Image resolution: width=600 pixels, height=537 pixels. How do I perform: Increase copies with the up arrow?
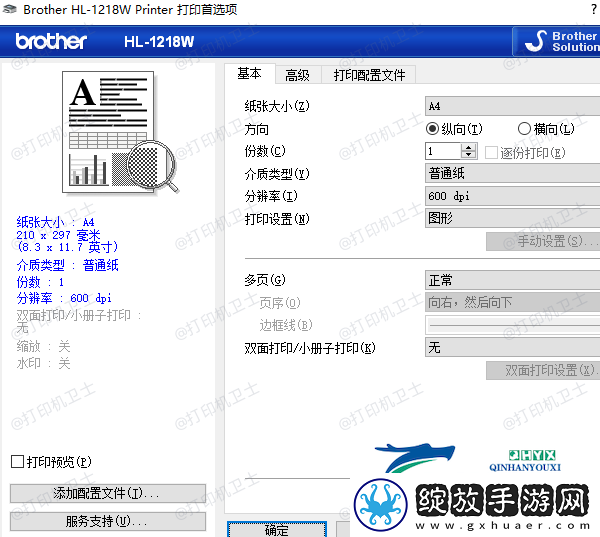(469, 147)
